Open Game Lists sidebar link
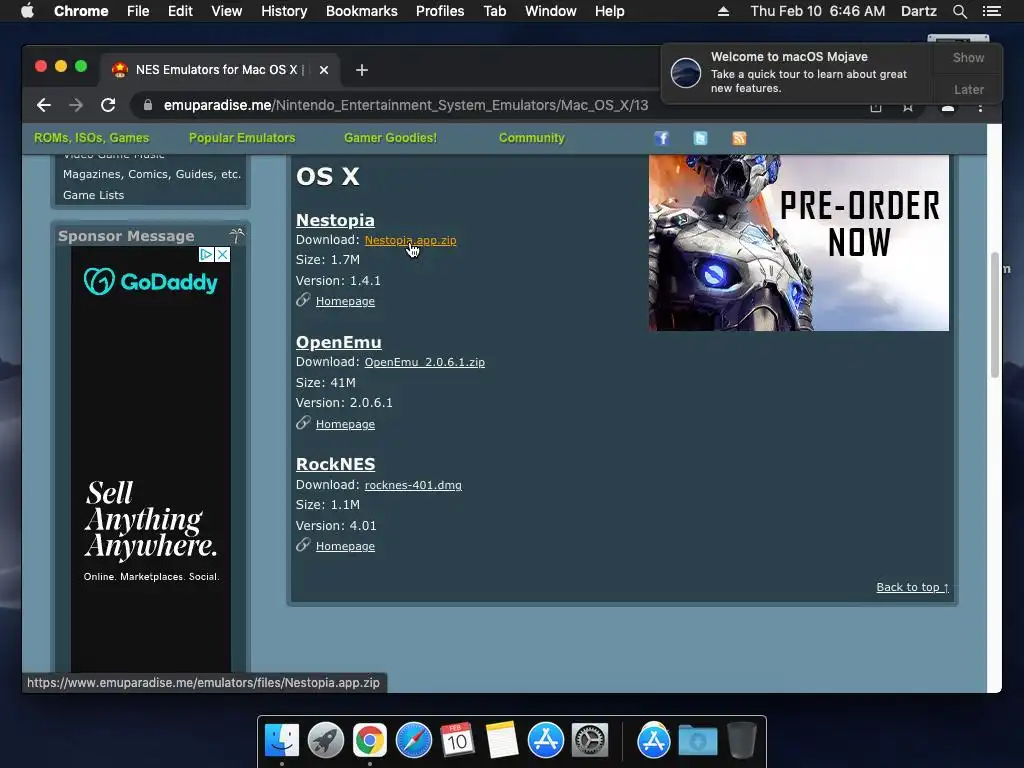The image size is (1024, 768). (93, 195)
